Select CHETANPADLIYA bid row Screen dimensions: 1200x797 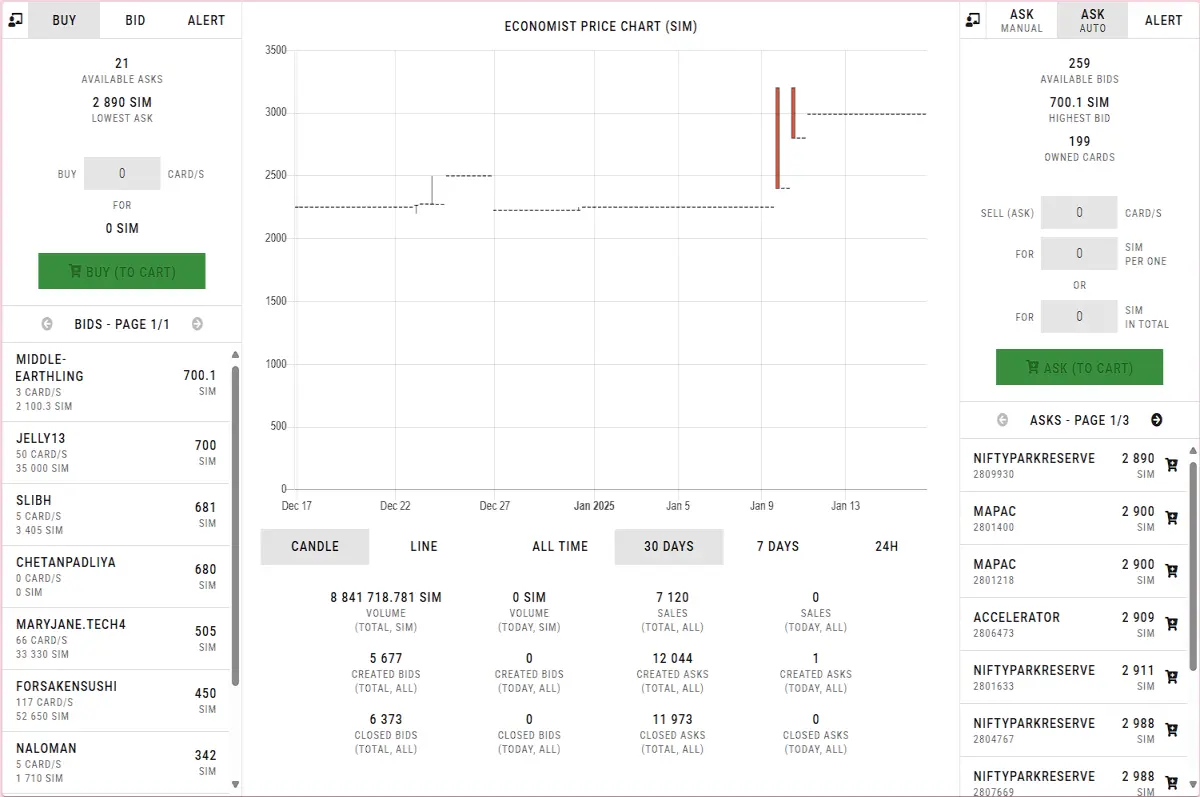pos(115,577)
